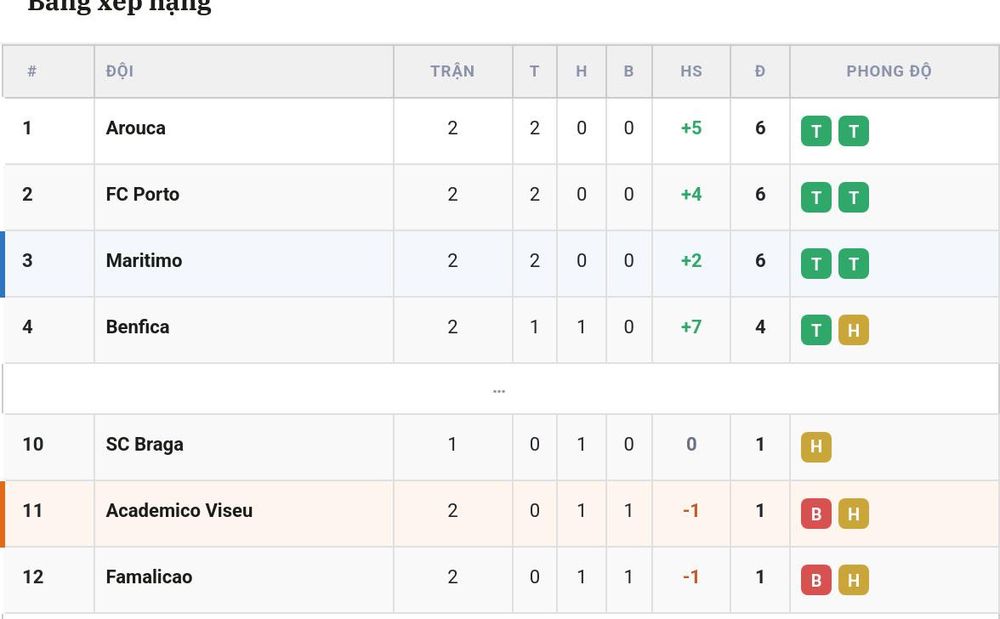Open the Benfica team page
Image resolution: width=1000 pixels, height=619 pixels.
click(x=138, y=327)
